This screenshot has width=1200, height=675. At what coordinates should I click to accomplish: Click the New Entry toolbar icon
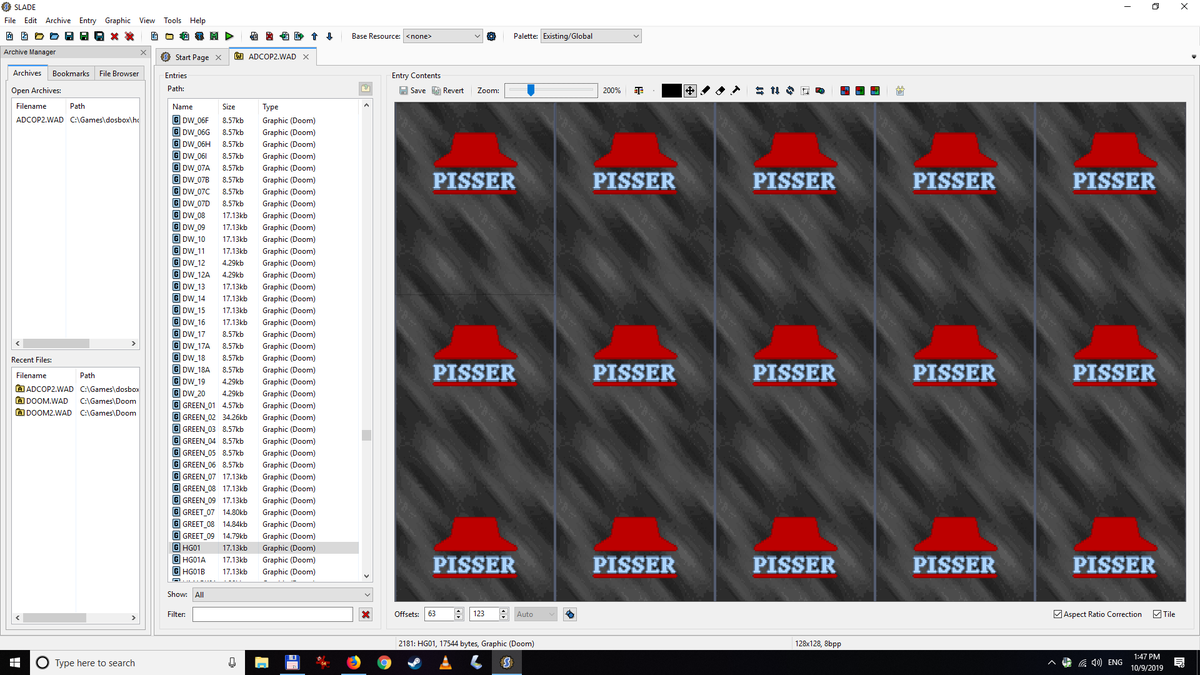(154, 36)
